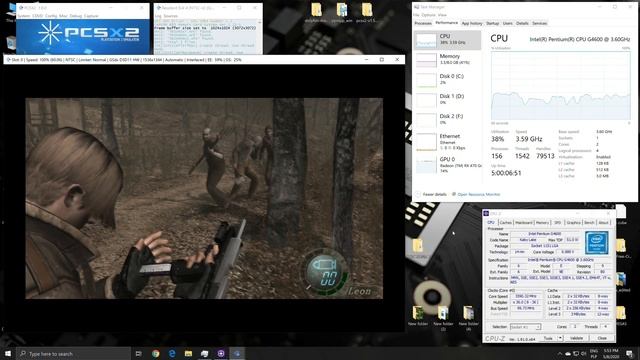640x360 pixels.
Task: Open the CDVD menu in PCSX2
Action: tap(38, 16)
